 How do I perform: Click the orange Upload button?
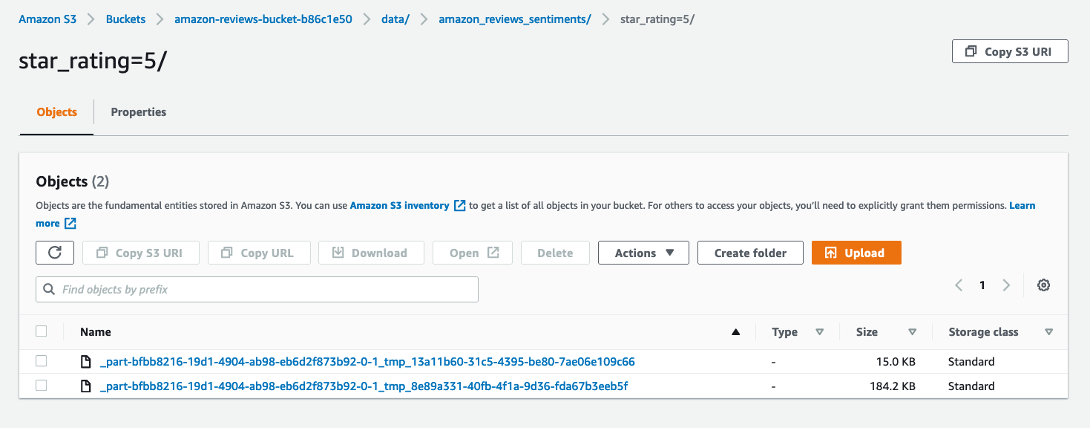tap(856, 253)
